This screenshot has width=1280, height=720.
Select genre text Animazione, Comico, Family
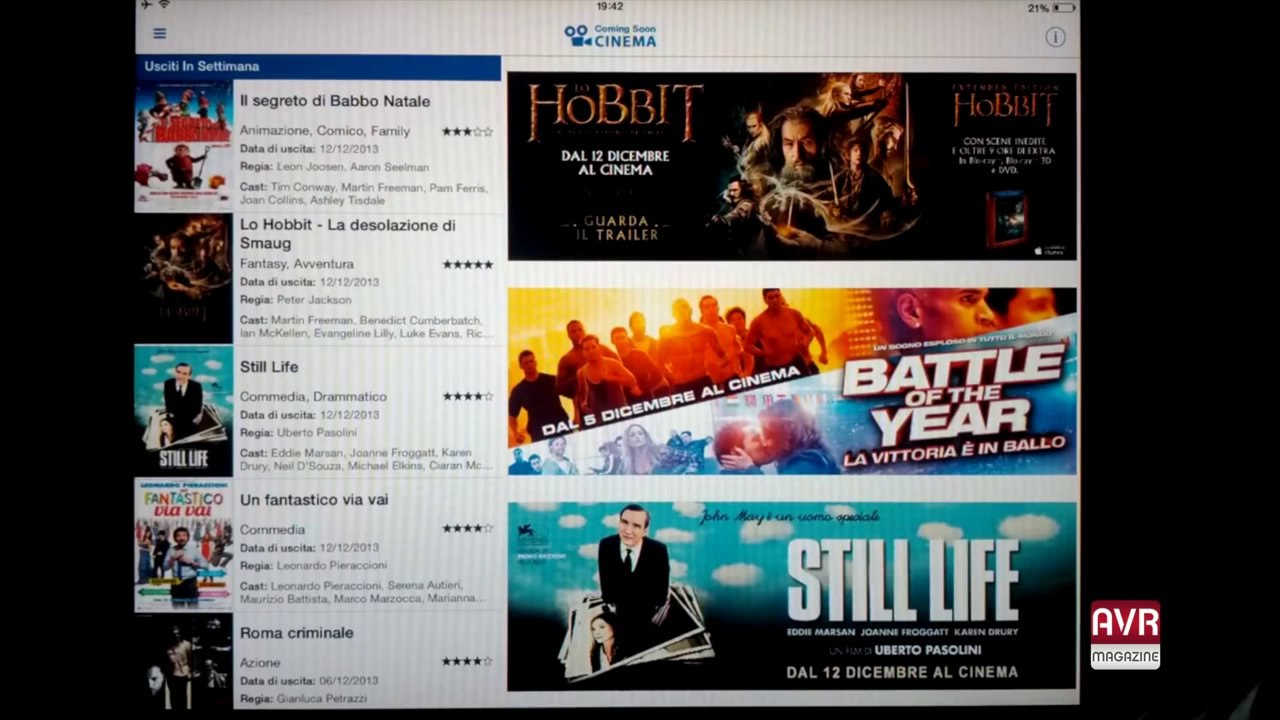point(325,131)
